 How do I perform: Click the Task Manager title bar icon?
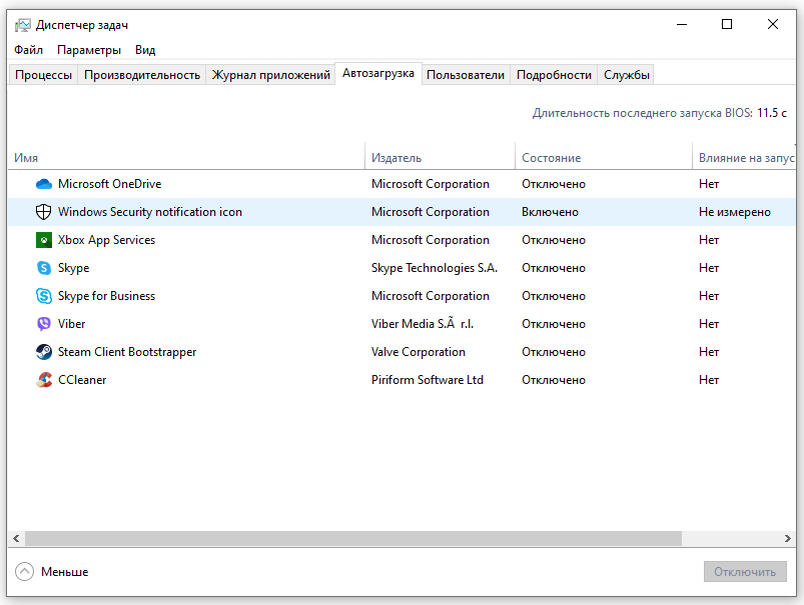[x=23, y=25]
